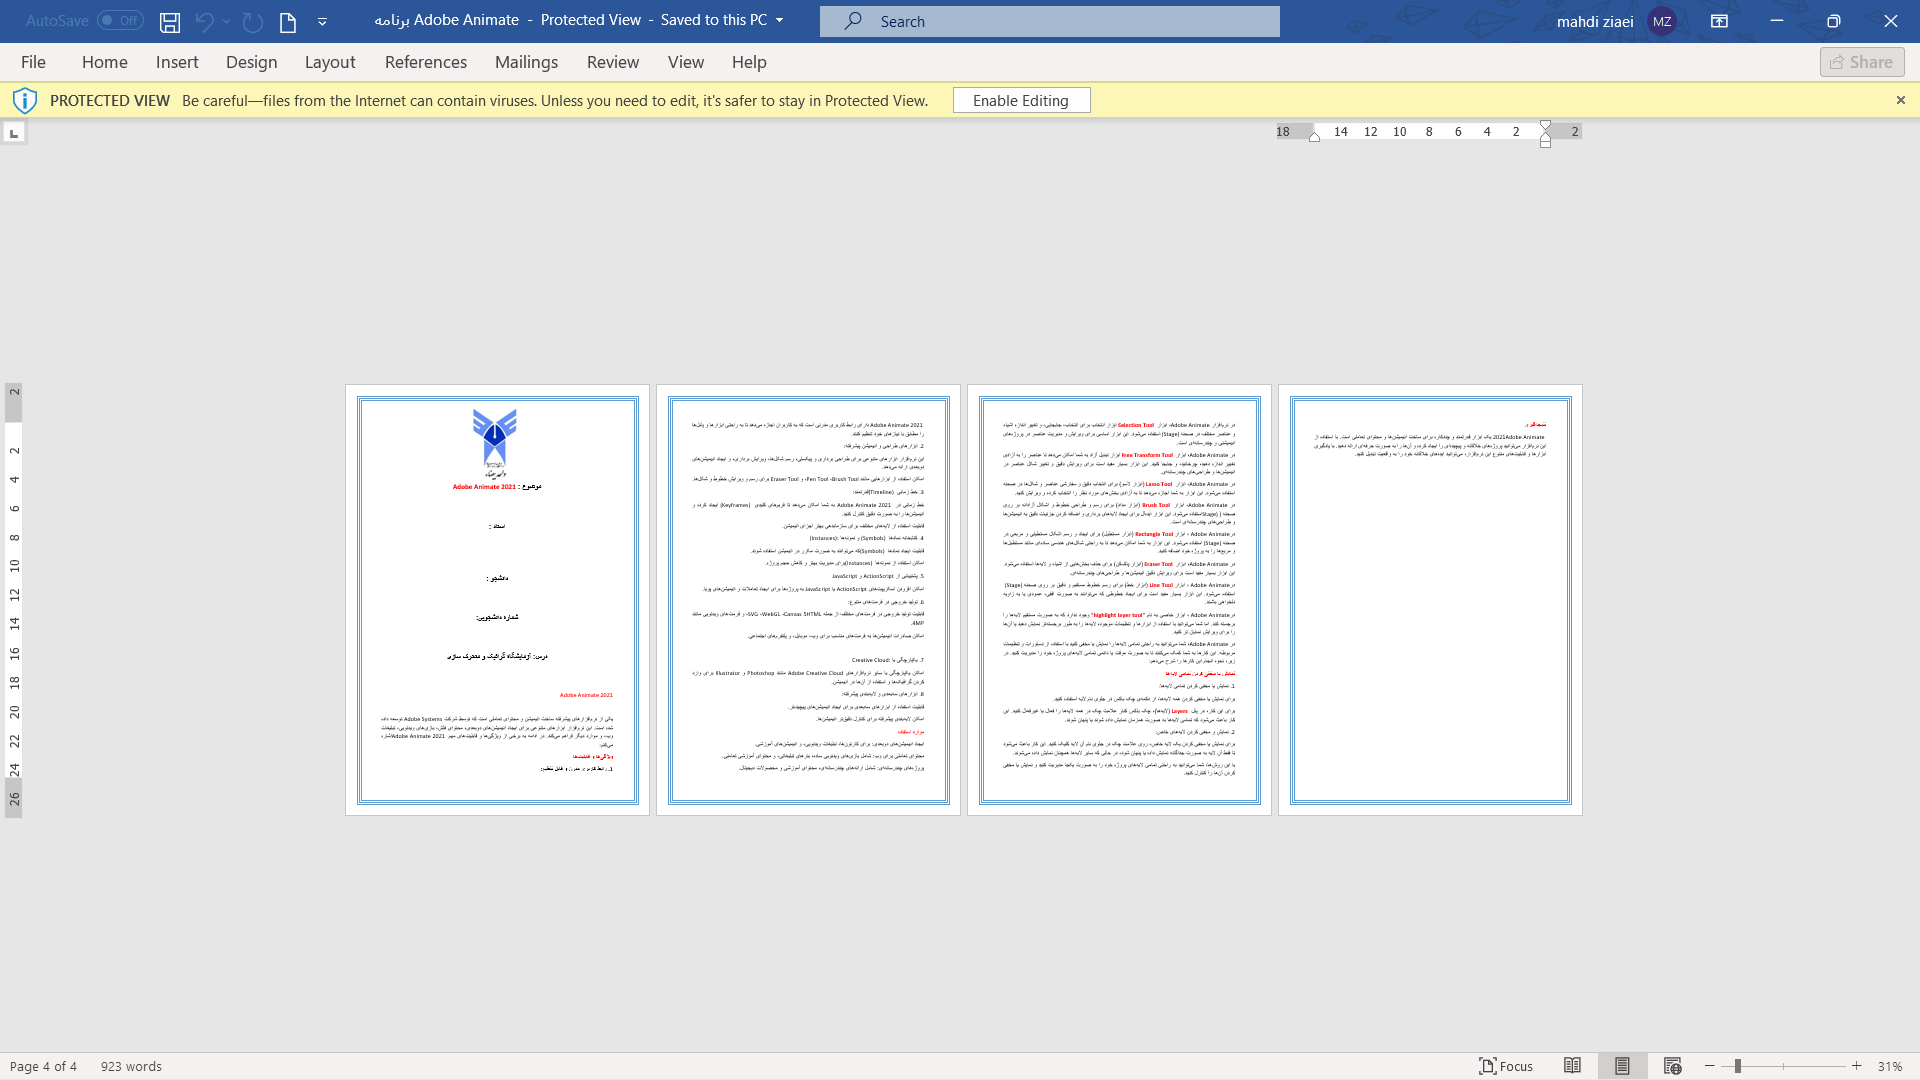Open the Help tab
Viewport: 1920px width, 1080px height.
[749, 62]
